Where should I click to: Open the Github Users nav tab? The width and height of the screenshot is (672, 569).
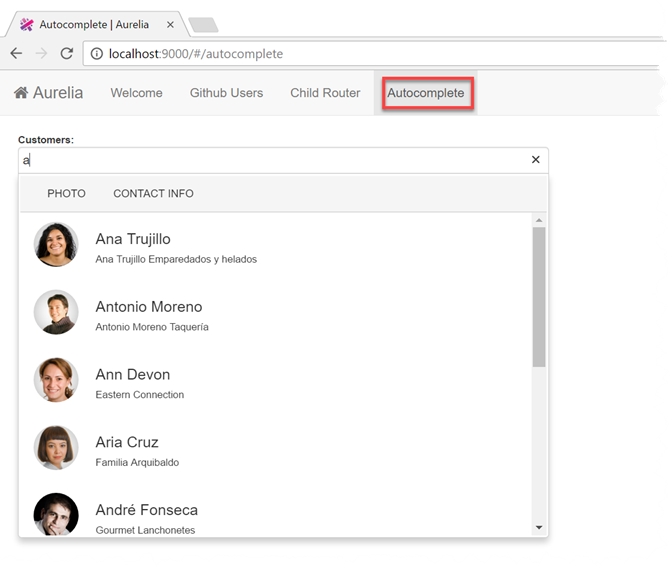[x=226, y=93]
